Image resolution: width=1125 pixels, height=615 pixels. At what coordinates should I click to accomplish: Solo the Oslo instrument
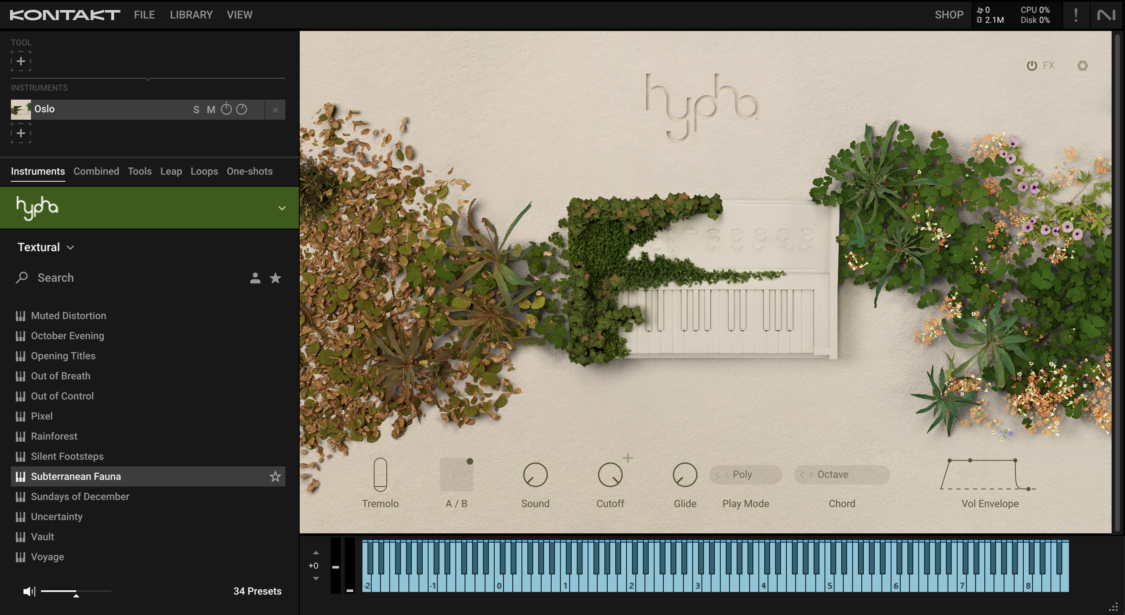point(196,109)
